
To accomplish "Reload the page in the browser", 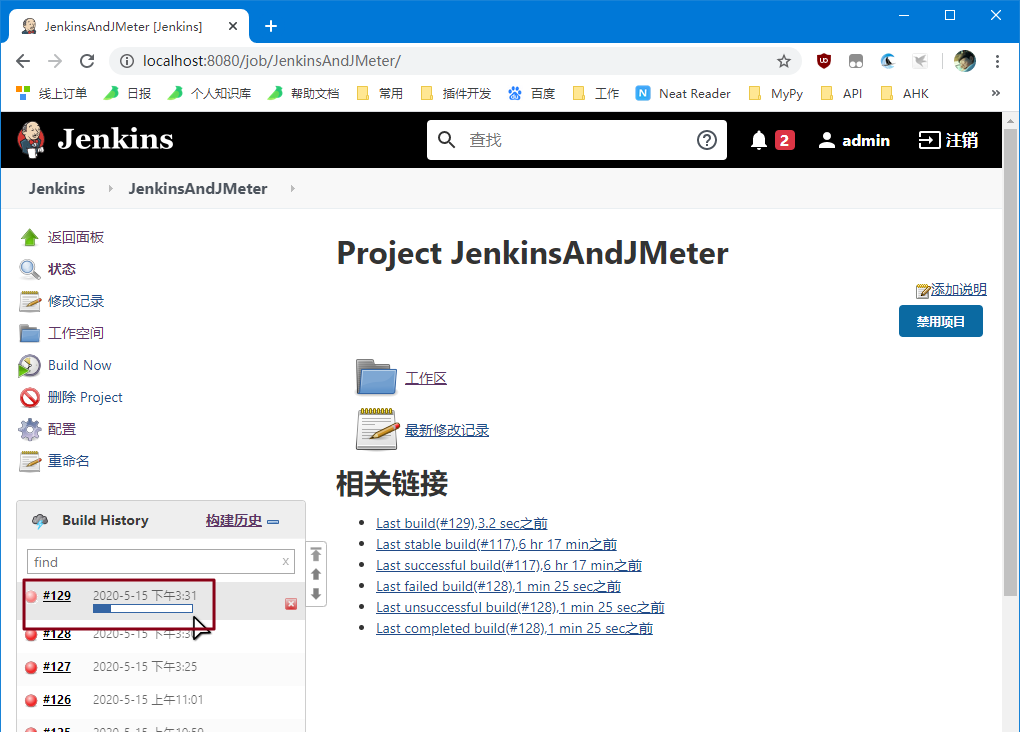I will (x=87, y=61).
